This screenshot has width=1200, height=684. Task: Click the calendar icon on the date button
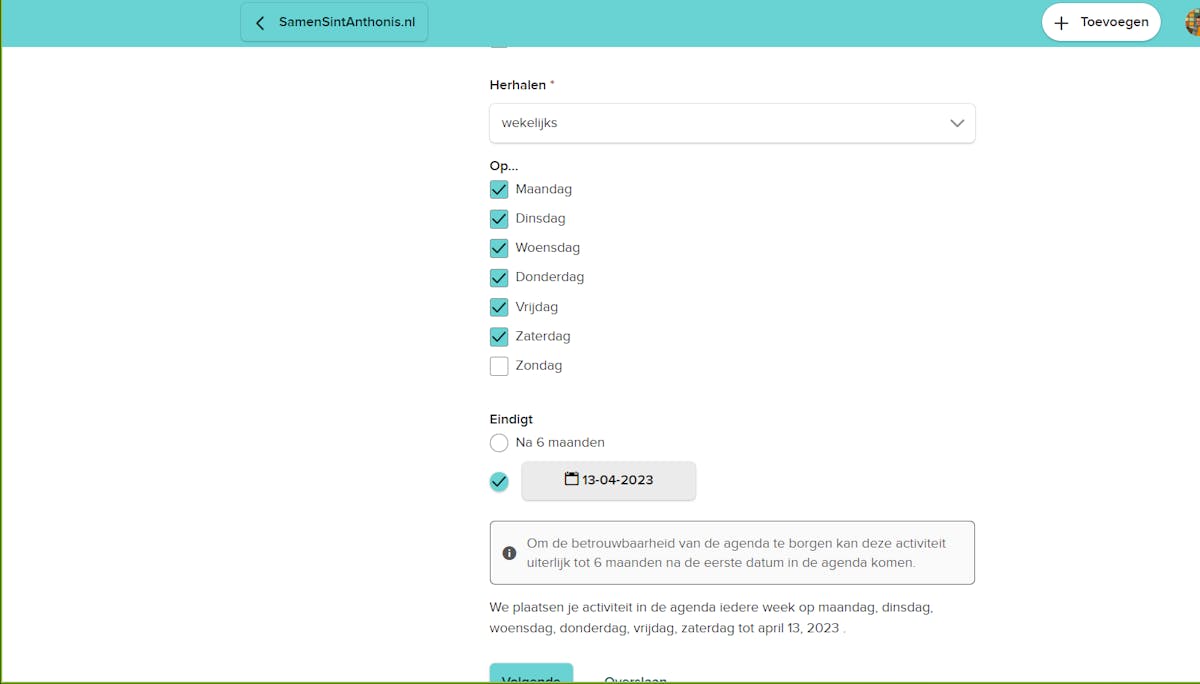point(571,479)
